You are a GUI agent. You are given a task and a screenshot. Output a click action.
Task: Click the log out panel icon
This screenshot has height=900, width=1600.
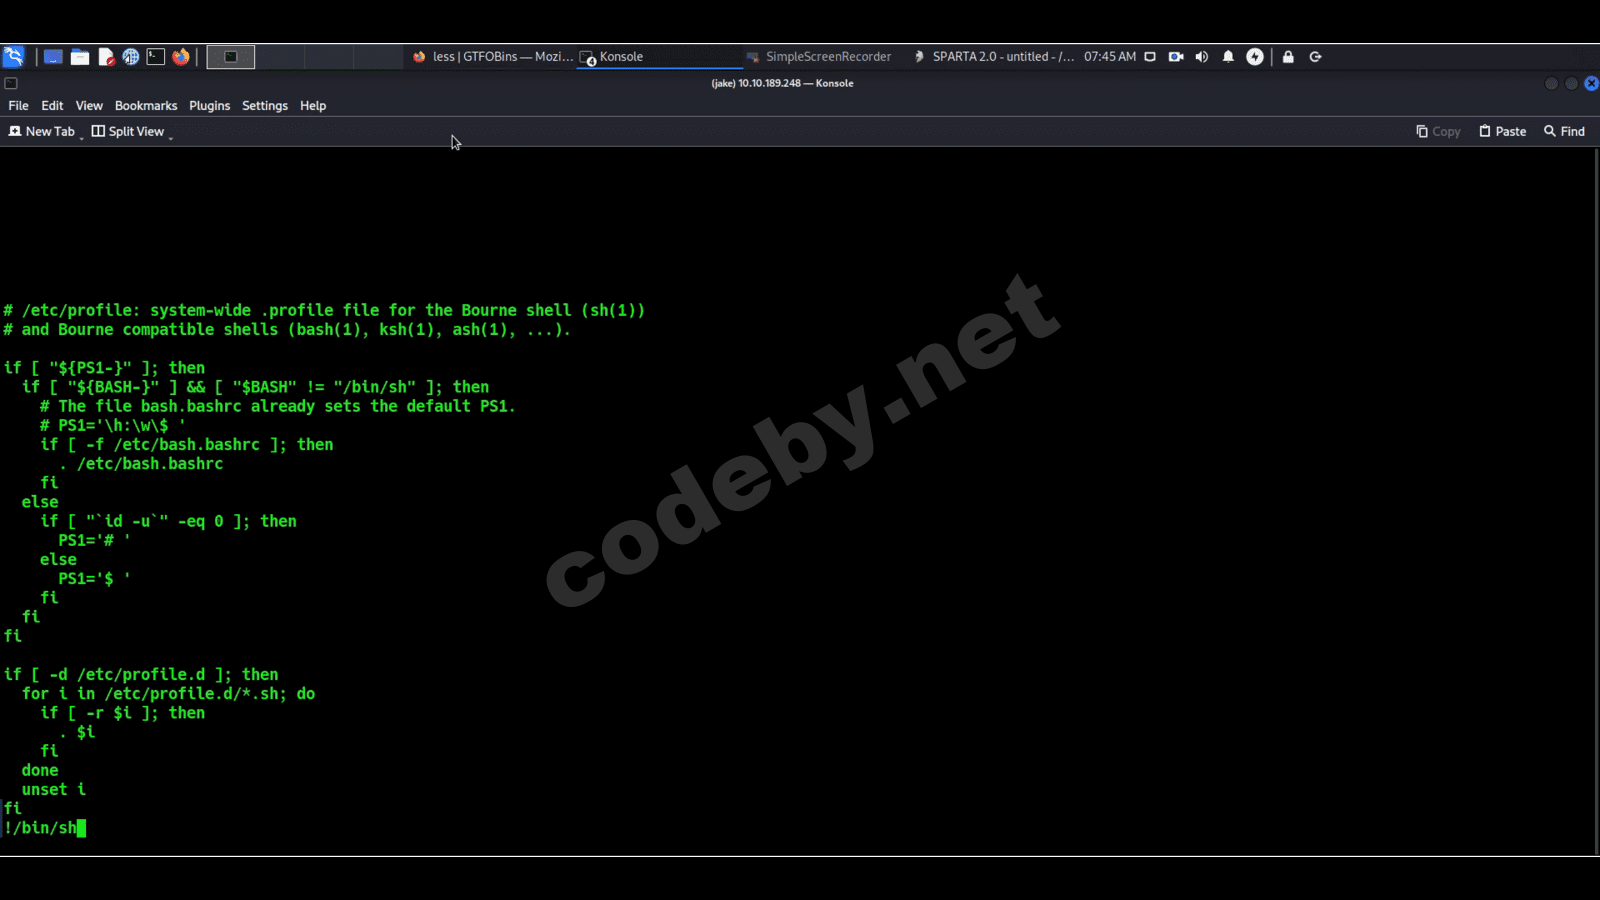click(x=1316, y=57)
